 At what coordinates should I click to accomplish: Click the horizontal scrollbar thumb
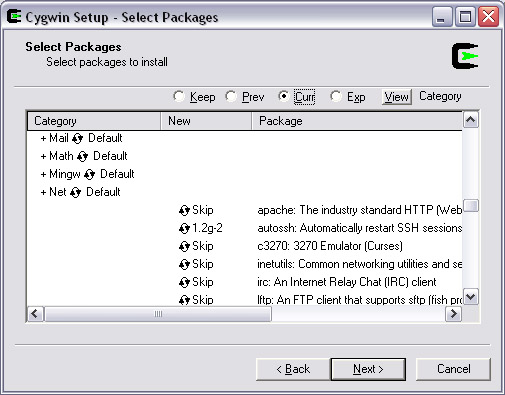point(158,314)
